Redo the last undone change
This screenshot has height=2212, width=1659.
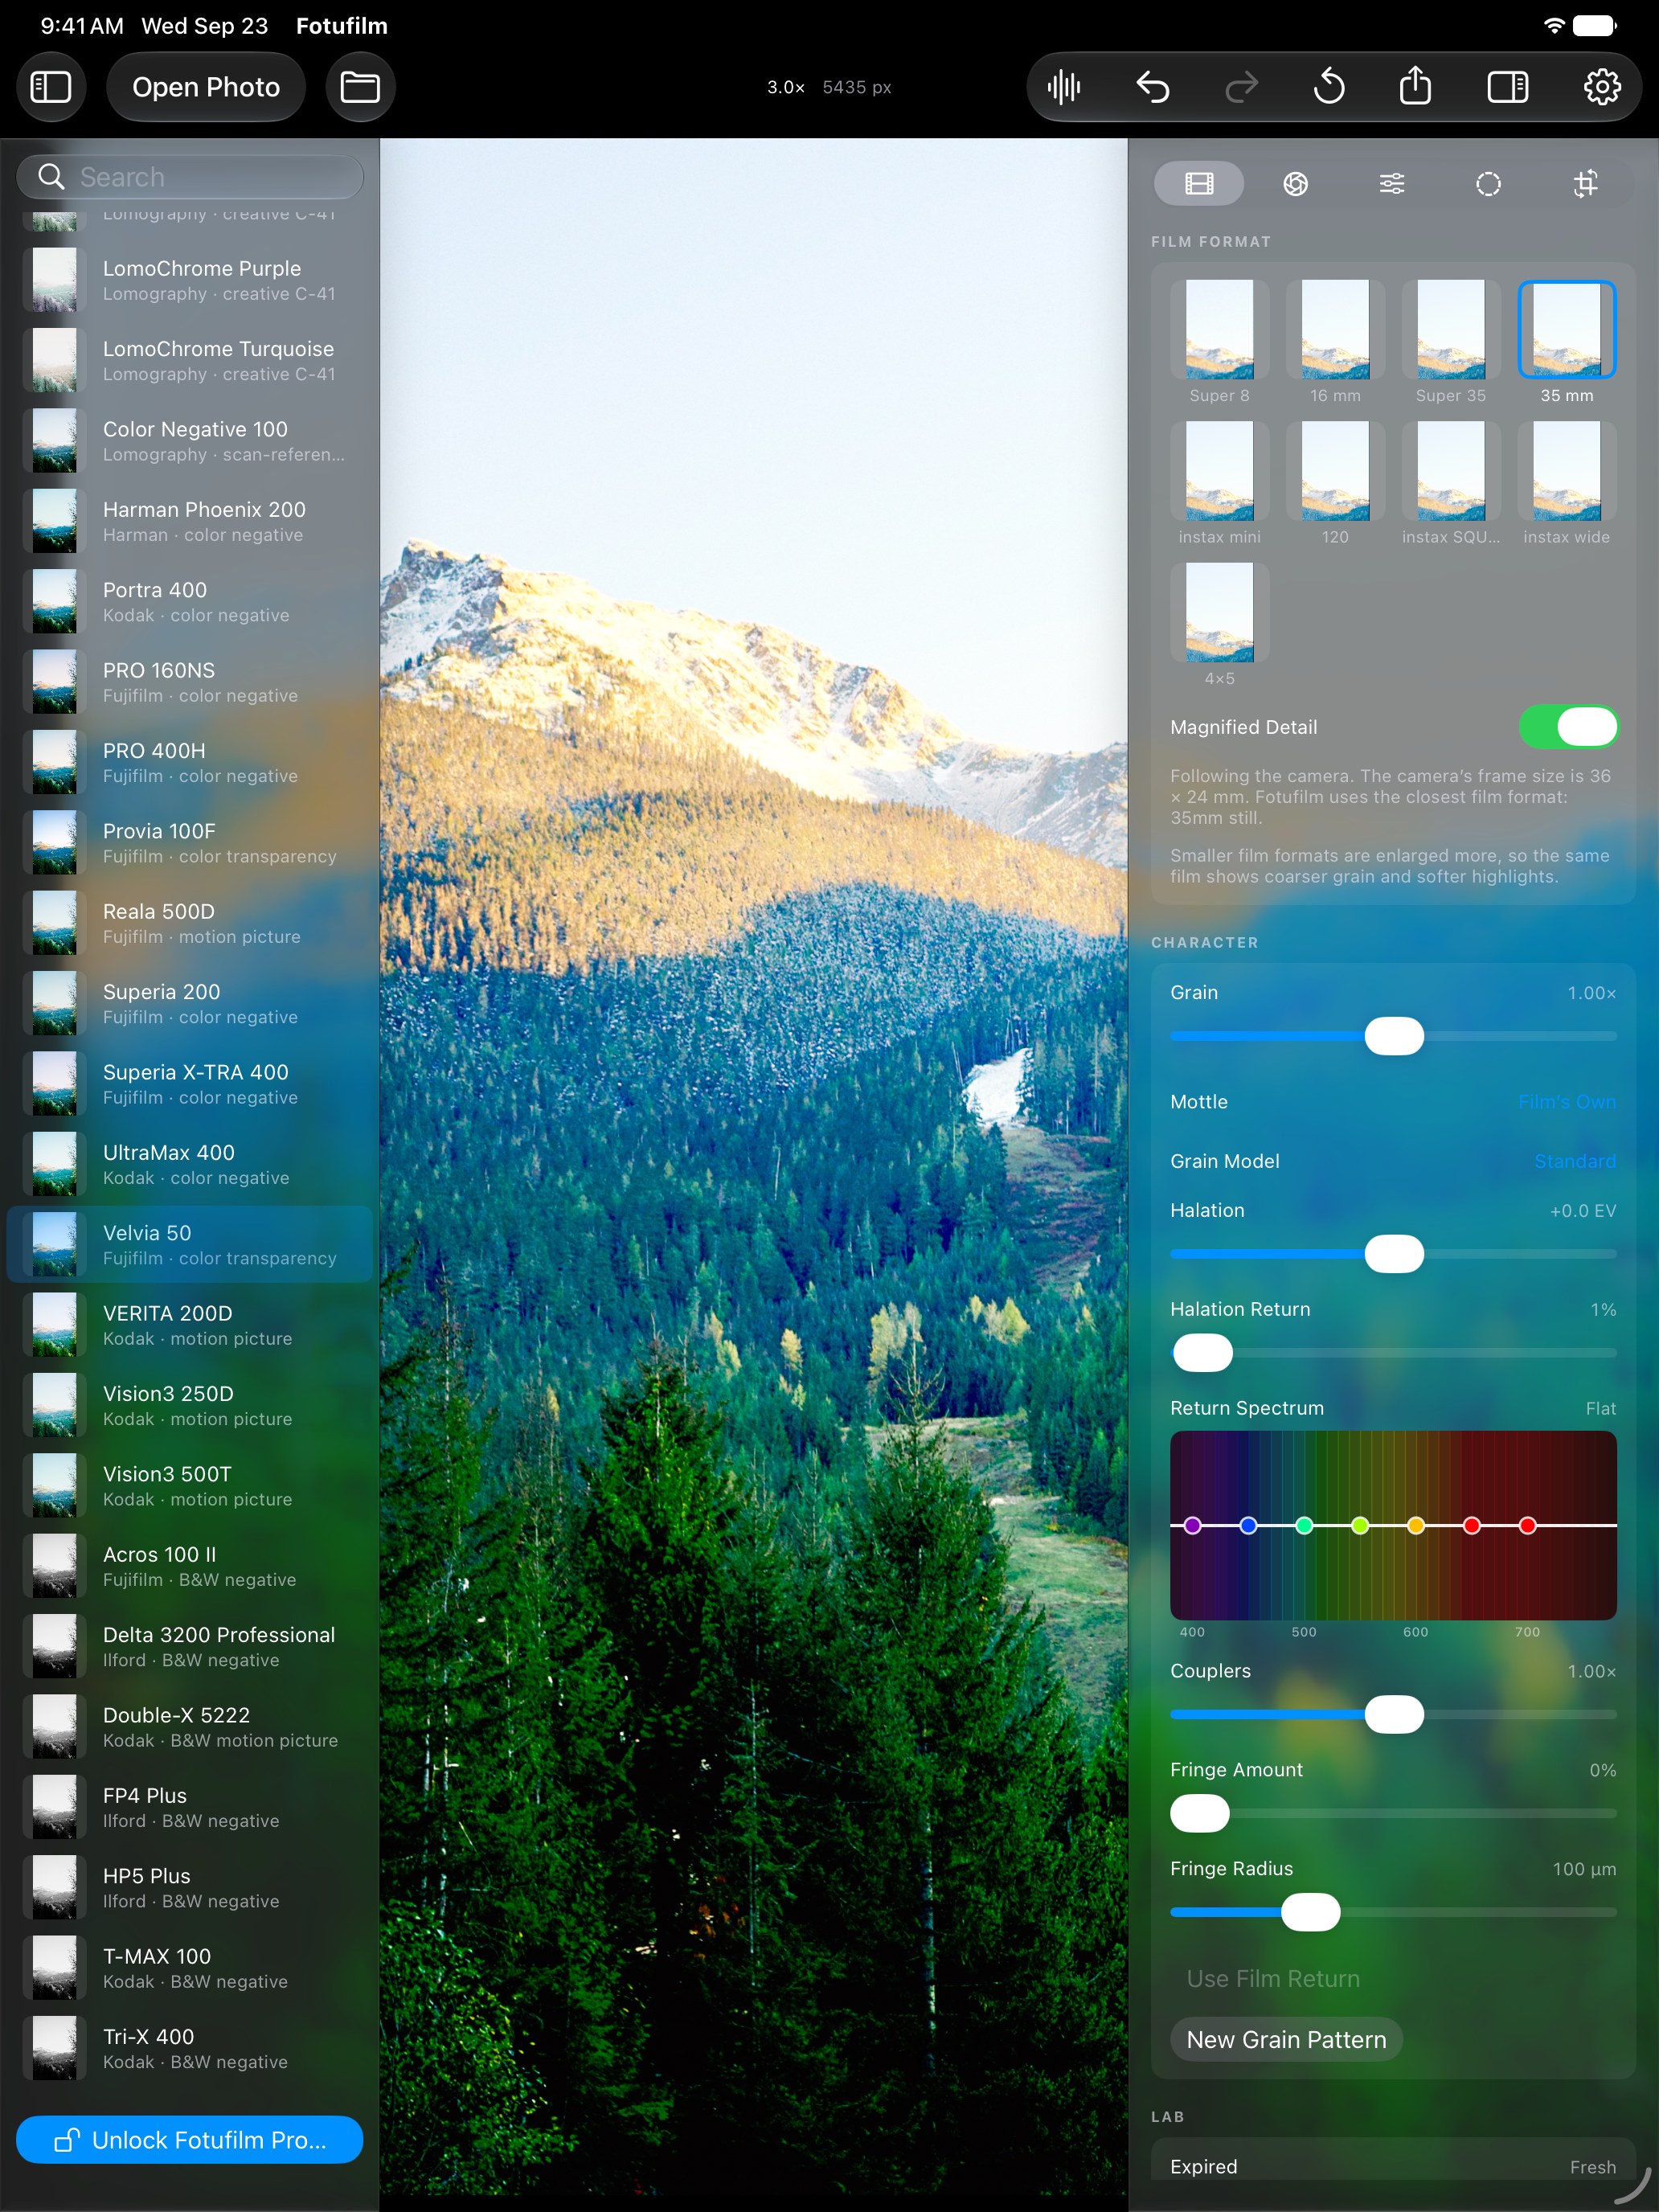[1241, 87]
